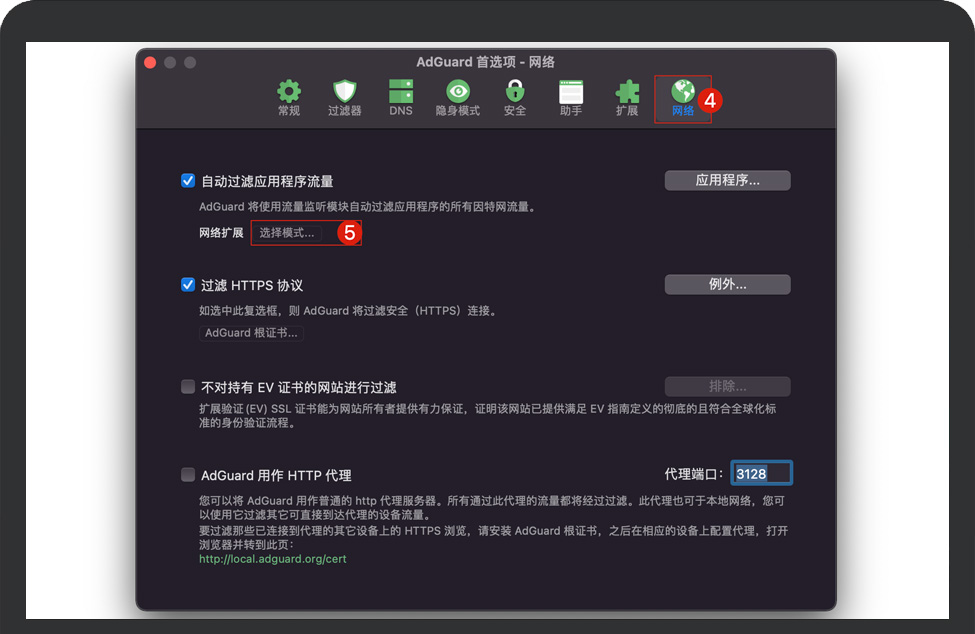Select the 隐身模式 (Stealth Mode) eye icon
Screen dimensions: 975x634
point(458,97)
